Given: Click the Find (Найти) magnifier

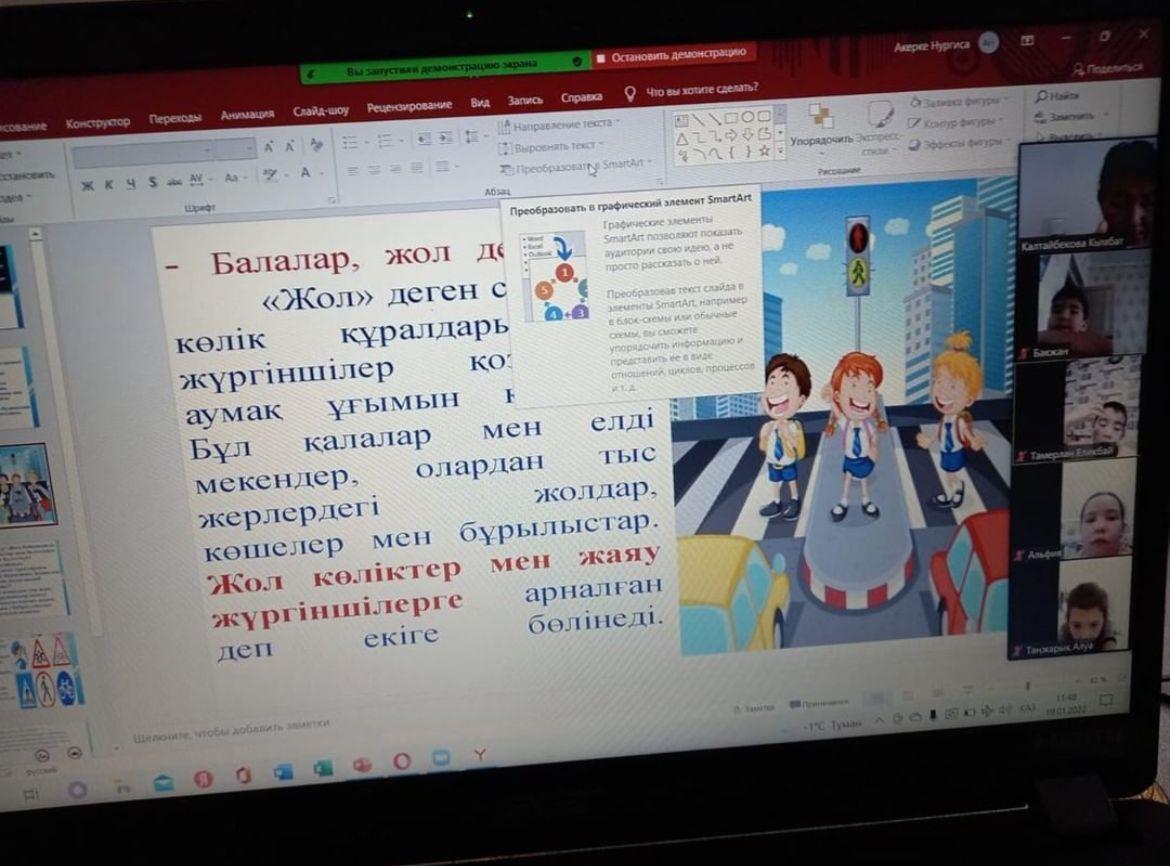Looking at the screenshot, I should [x=1042, y=96].
